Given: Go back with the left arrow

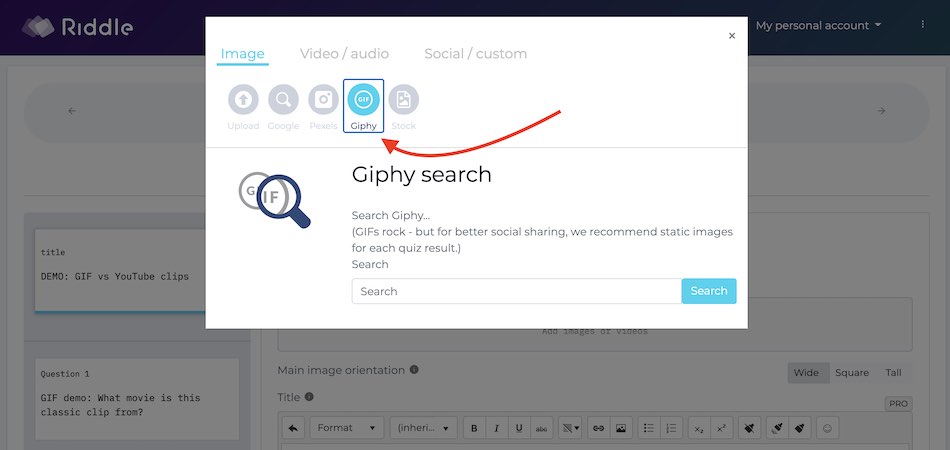Looking at the screenshot, I should [72, 111].
